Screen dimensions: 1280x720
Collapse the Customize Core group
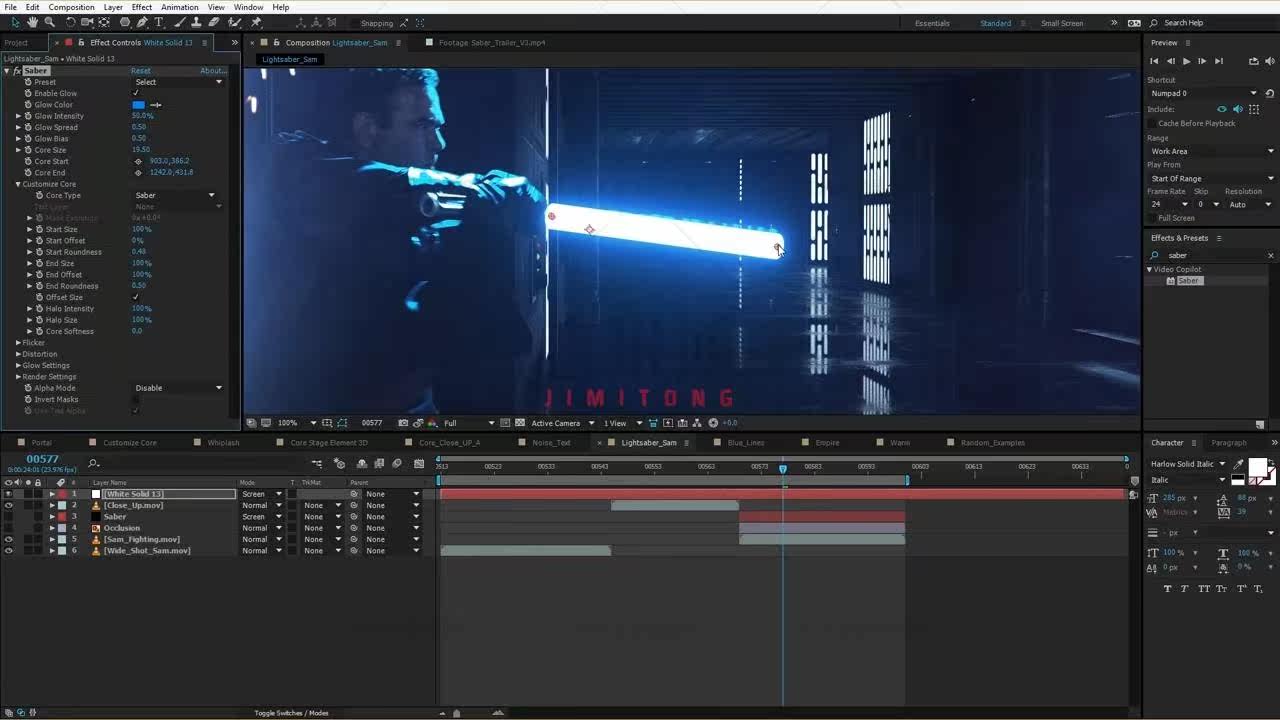click(x=18, y=184)
